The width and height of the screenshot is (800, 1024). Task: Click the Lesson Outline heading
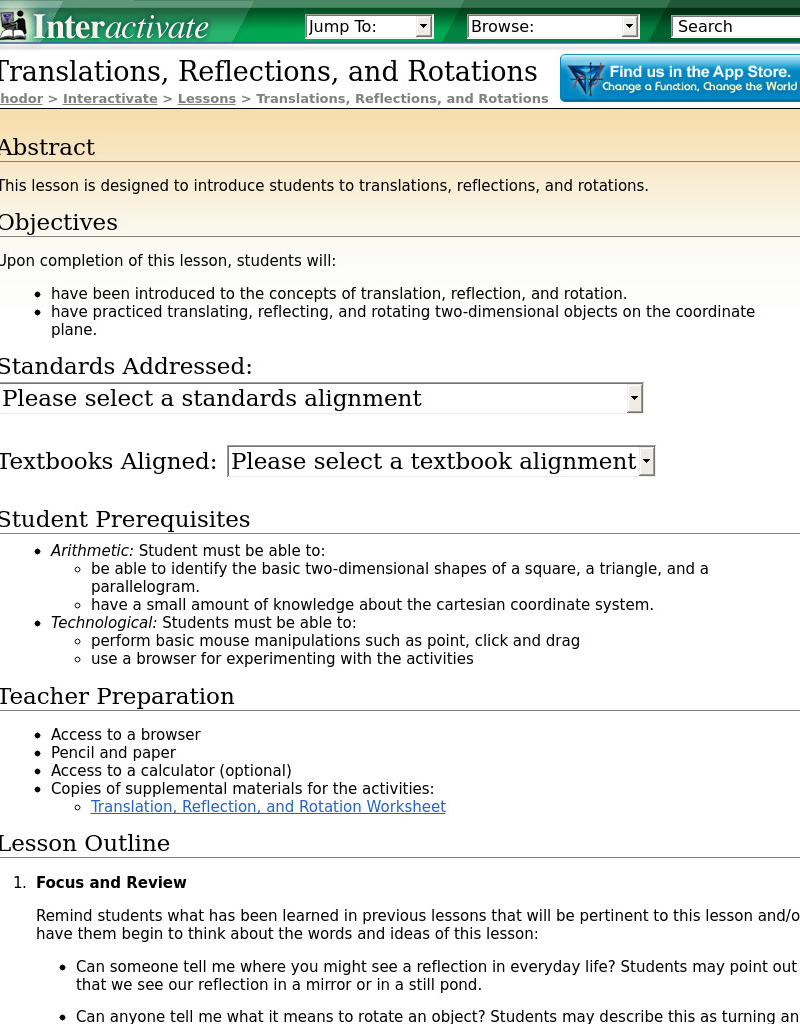85,843
